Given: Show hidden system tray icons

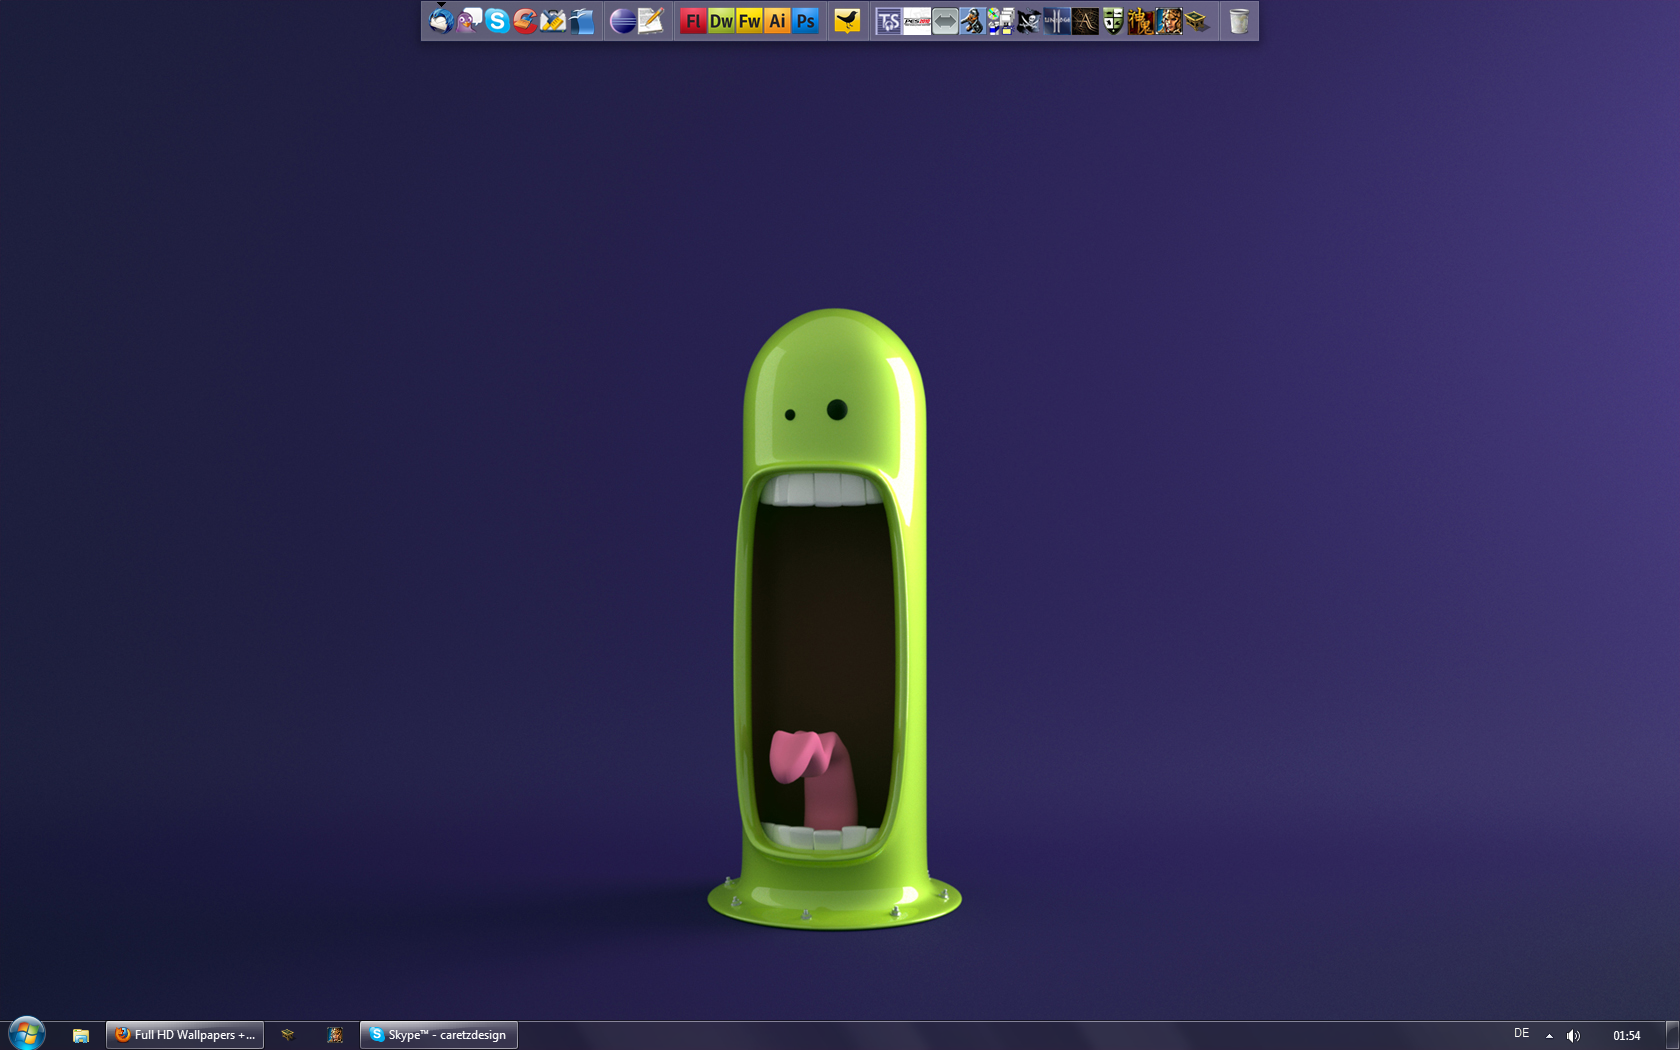Looking at the screenshot, I should point(1549,1036).
